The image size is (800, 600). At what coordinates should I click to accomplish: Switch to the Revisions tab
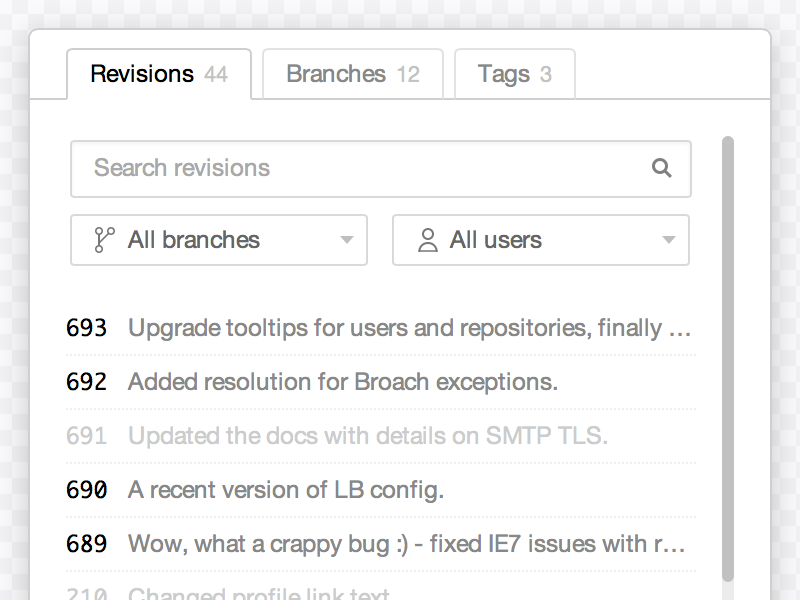click(x=157, y=73)
